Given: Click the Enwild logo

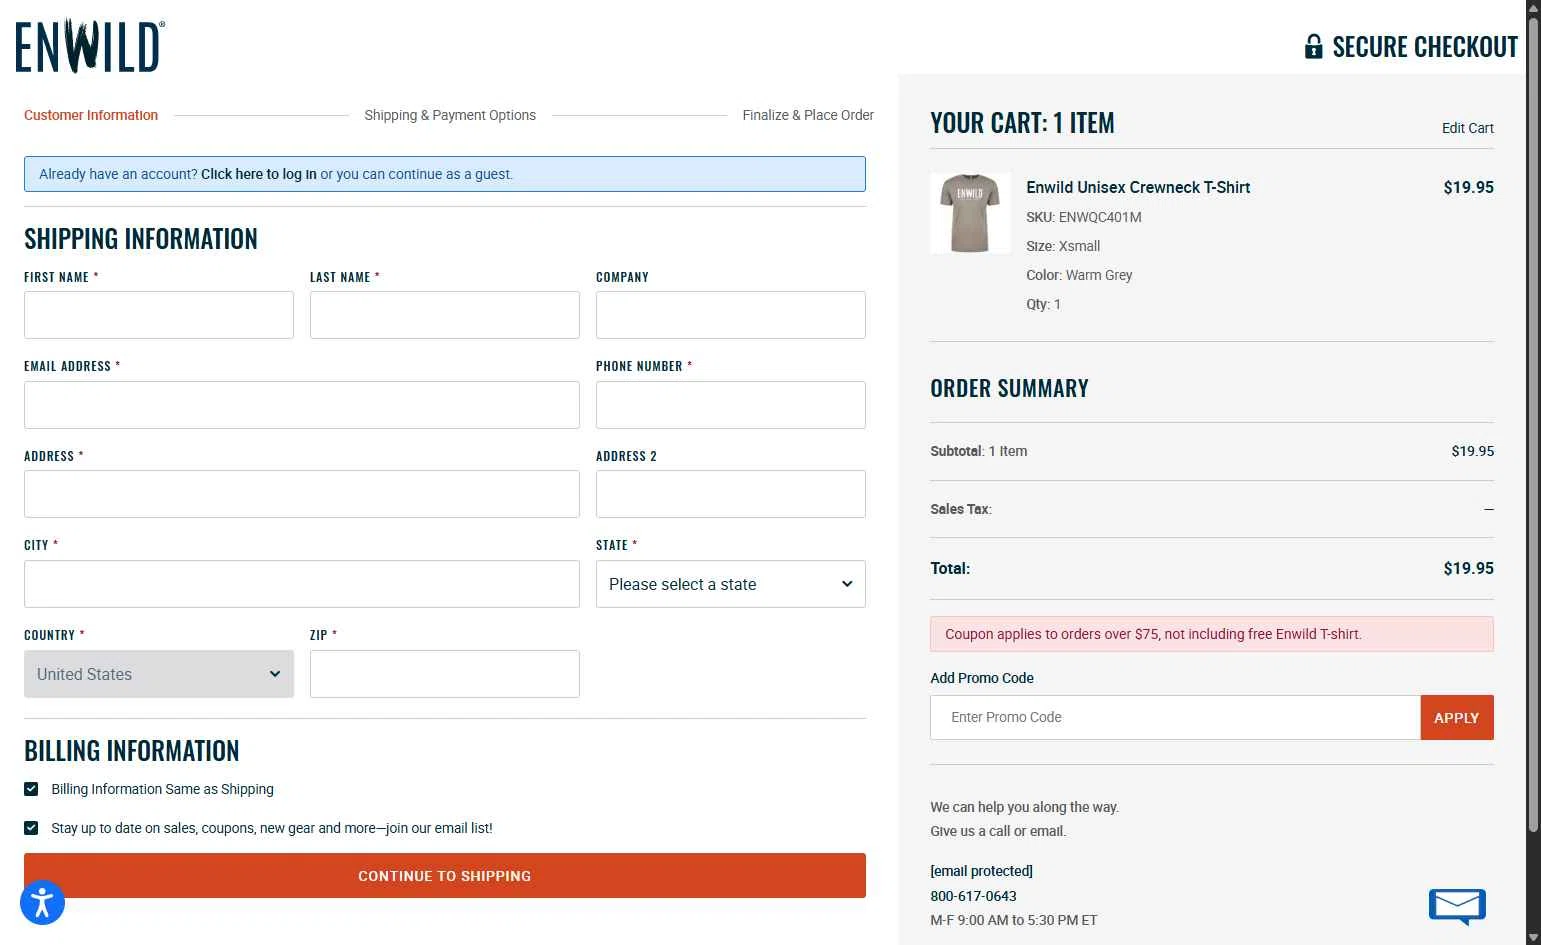Looking at the screenshot, I should (90, 46).
